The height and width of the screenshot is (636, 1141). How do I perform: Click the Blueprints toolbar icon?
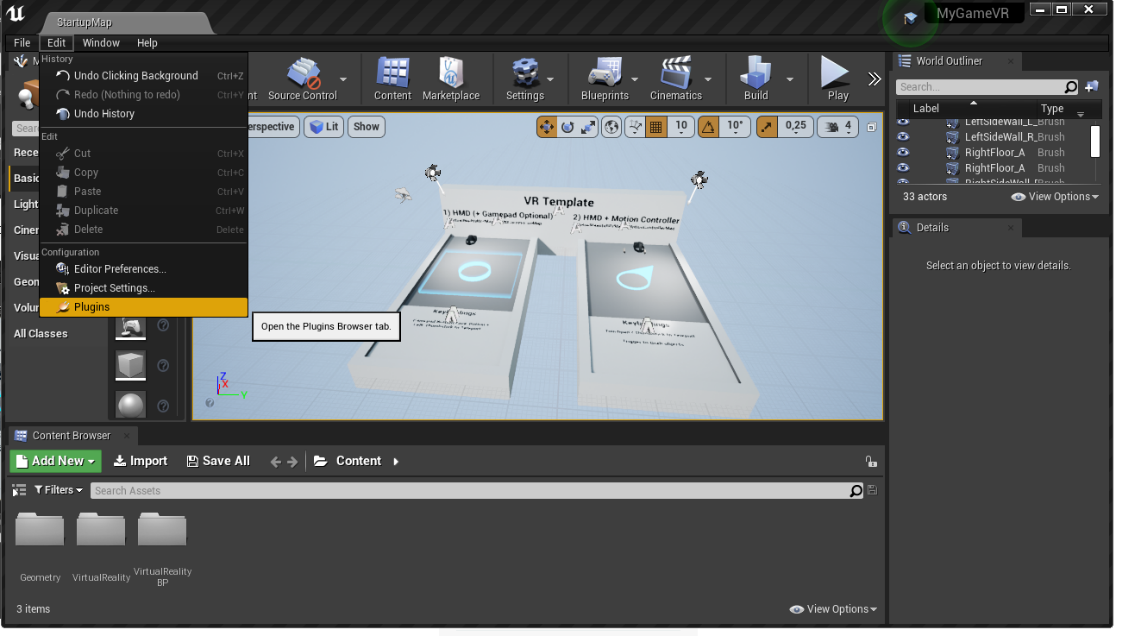(x=604, y=79)
